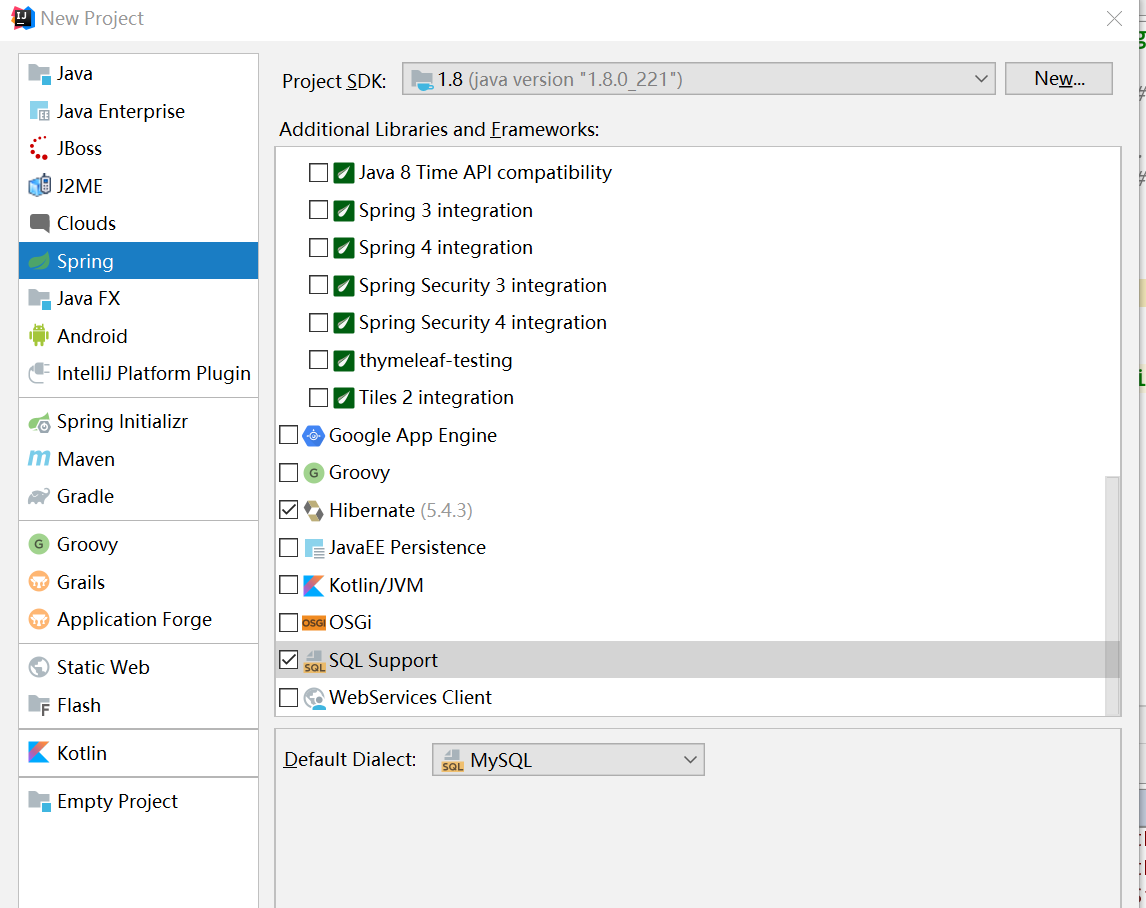
Task: Enable JavaEE Persistence checkbox
Action: click(x=289, y=548)
